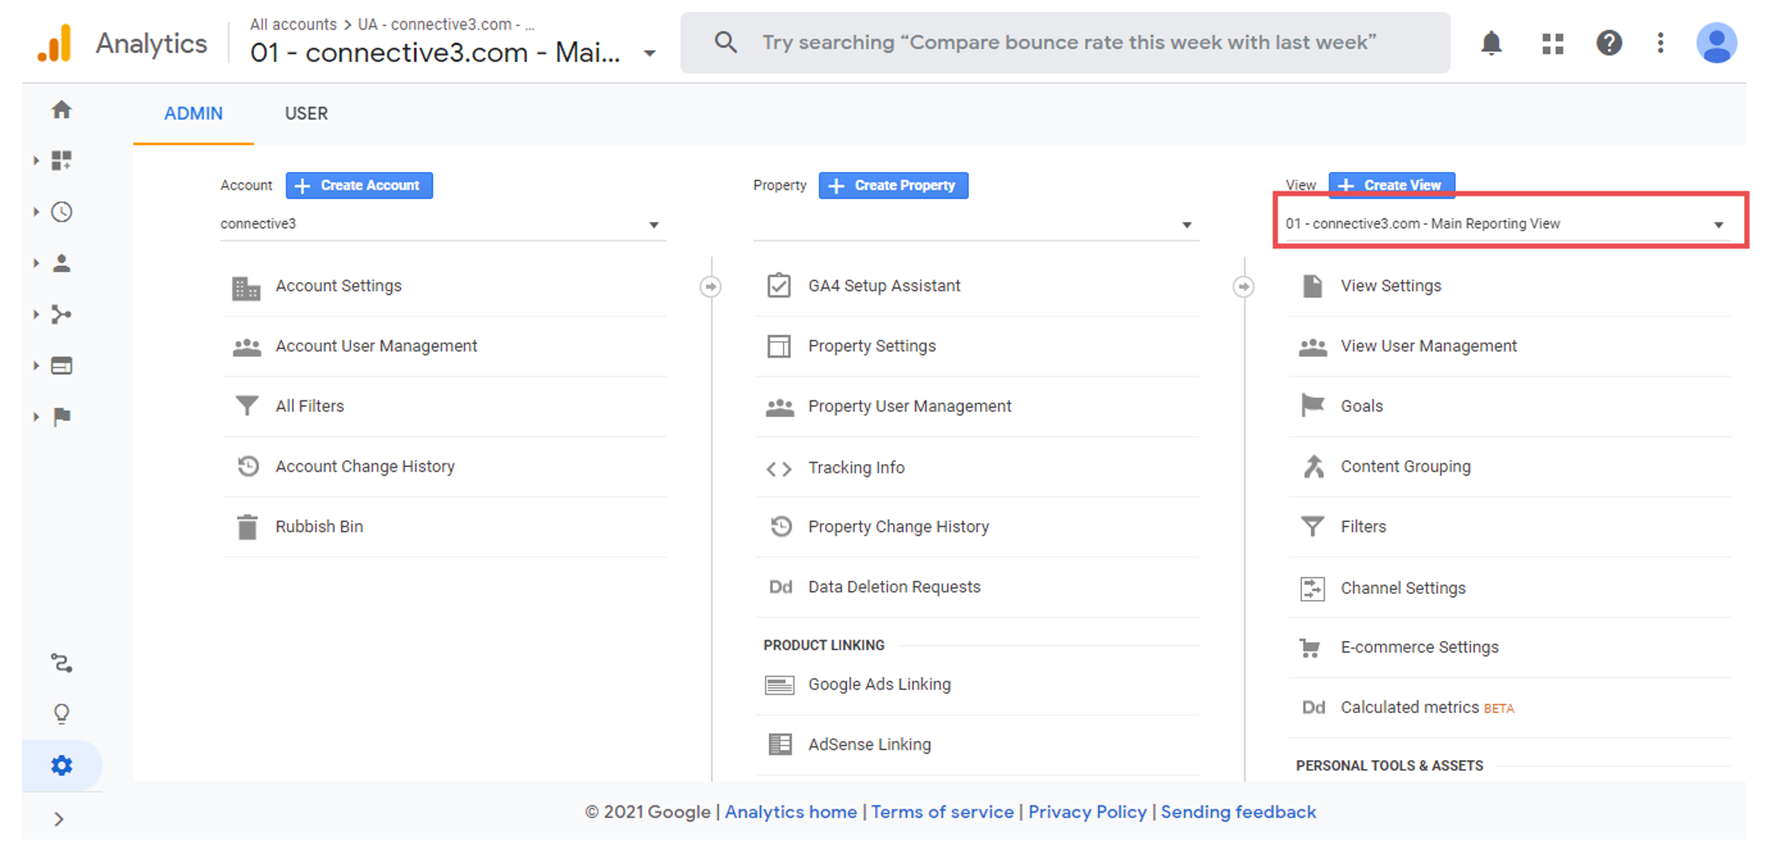Expand the sidebar with bottom chevron
Screen dimensions: 1768x856
click(x=59, y=819)
